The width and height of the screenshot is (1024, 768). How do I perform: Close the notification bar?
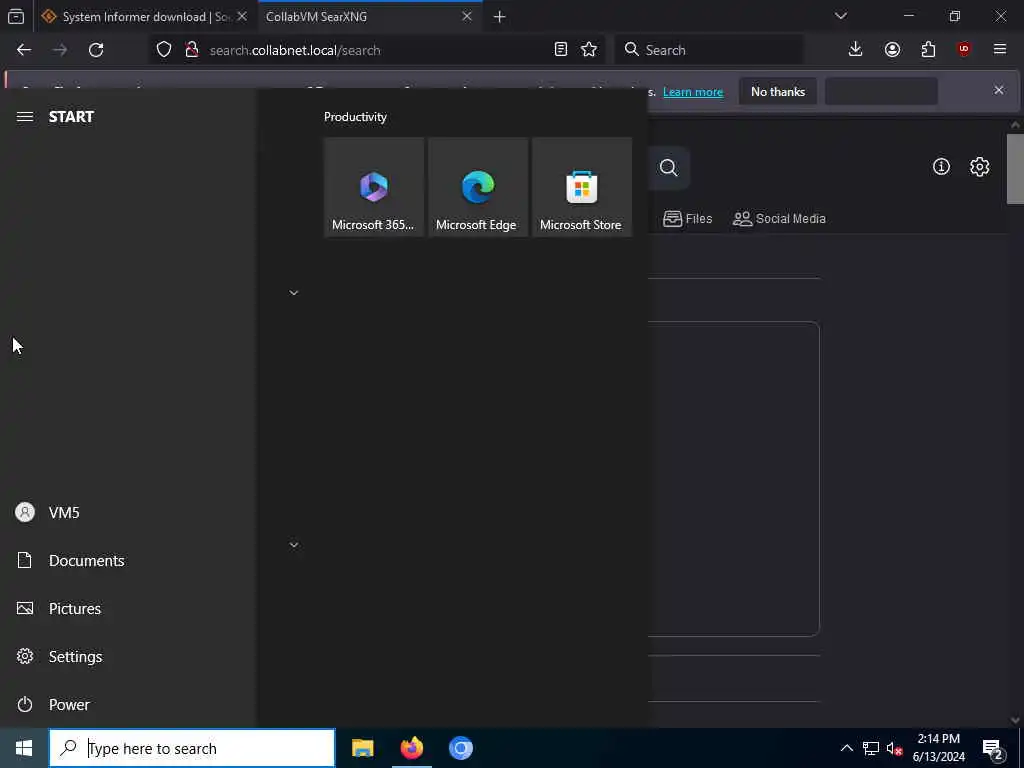(x=999, y=90)
